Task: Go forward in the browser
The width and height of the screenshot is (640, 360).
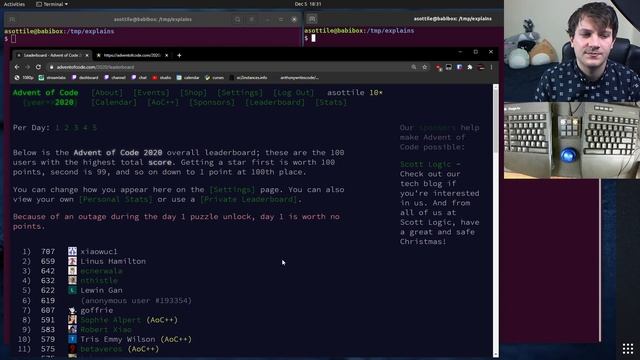Action: click(x=27, y=67)
